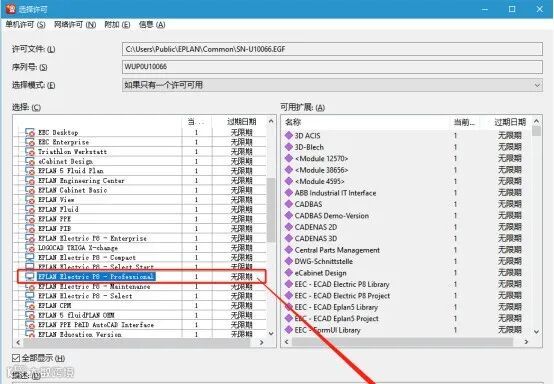Click the diamond icon of EEC - ECAD Electric P8 Project

(x=289, y=295)
